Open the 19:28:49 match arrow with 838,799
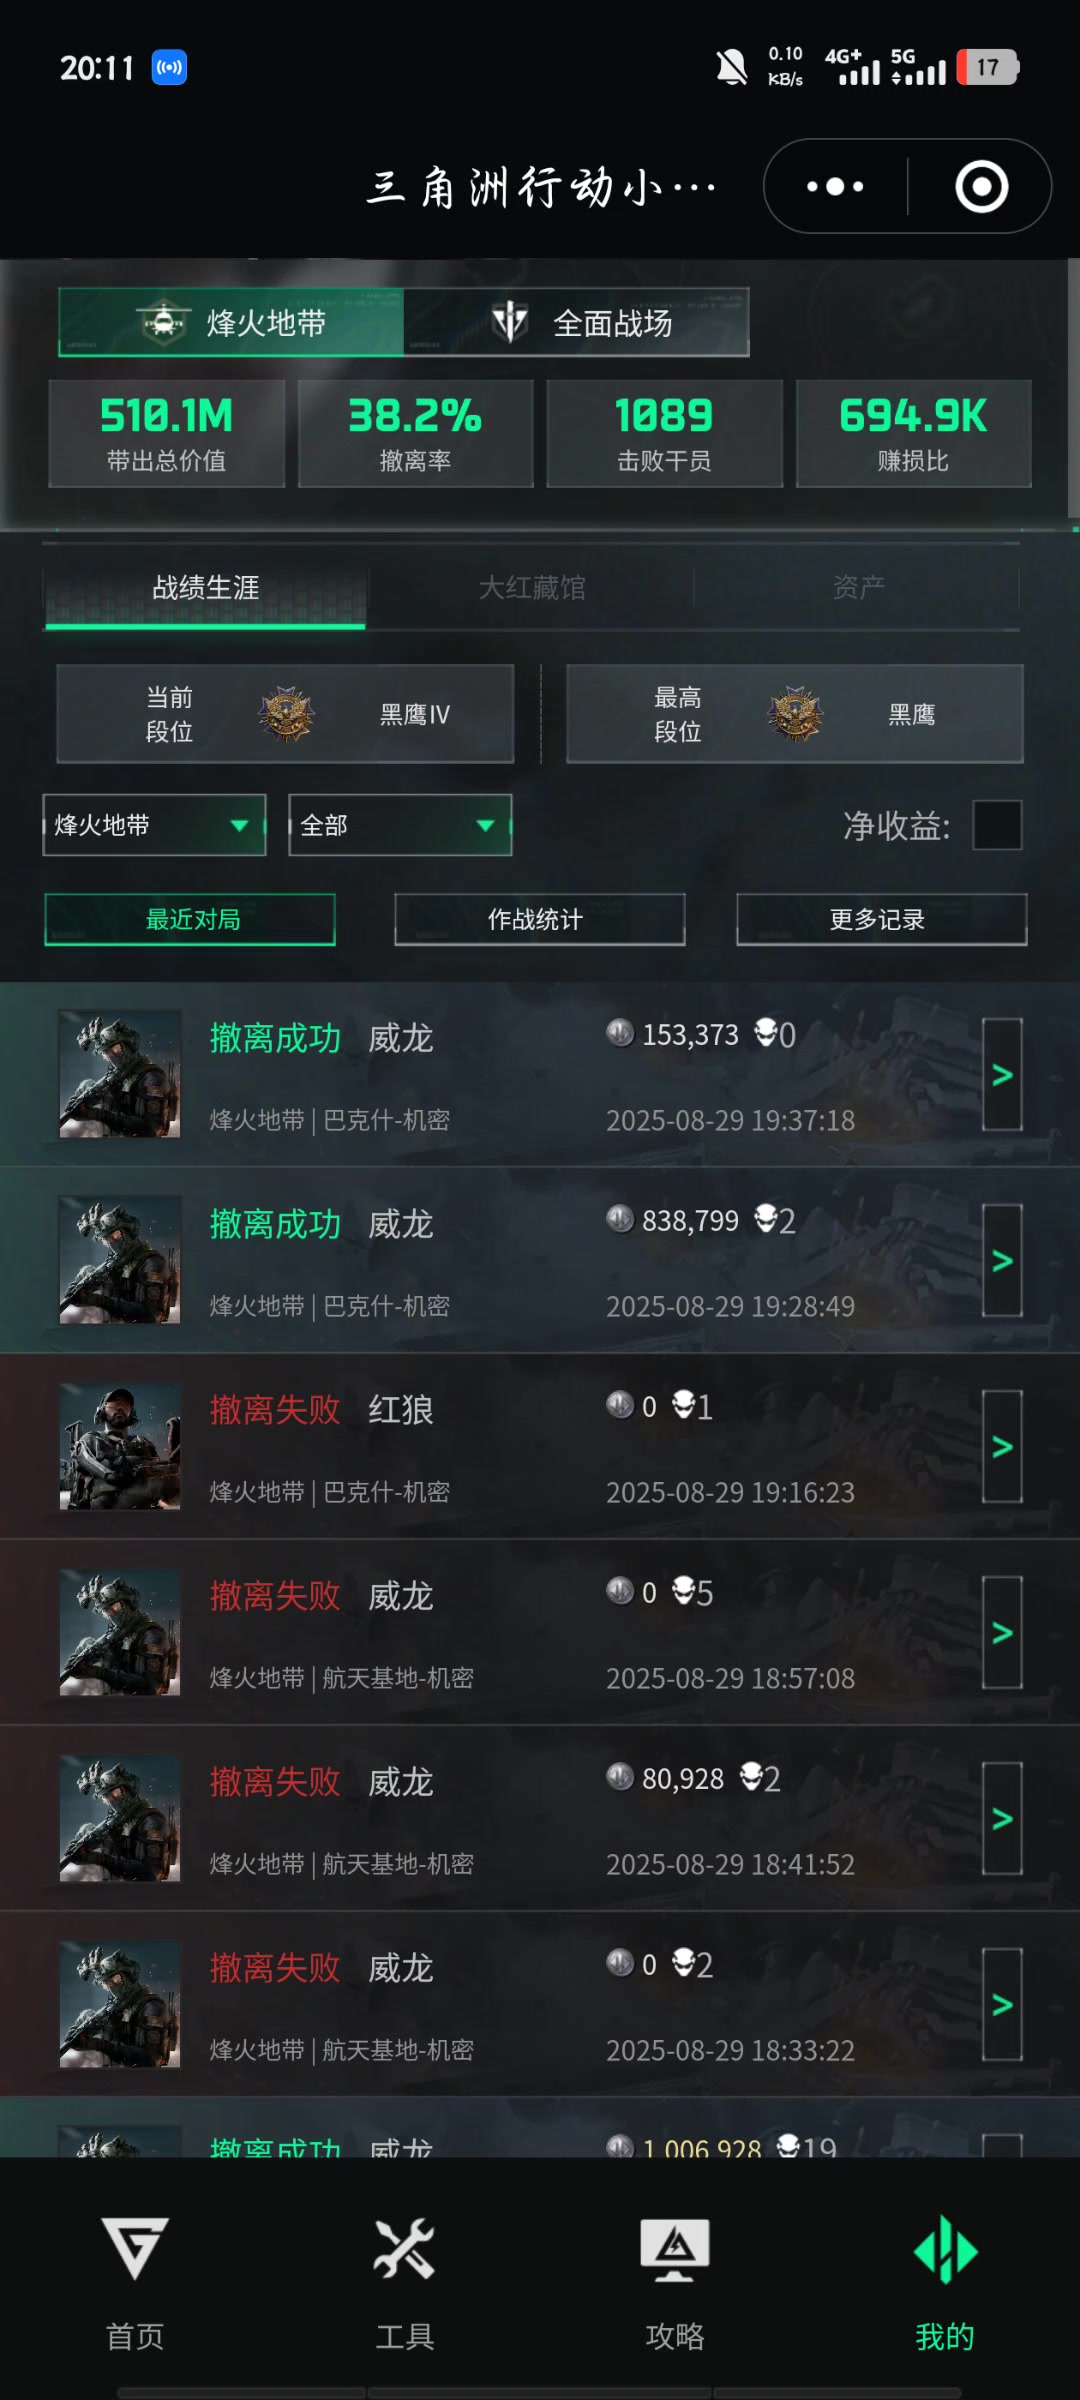Viewport: 1080px width, 2400px height. pos(1002,1261)
